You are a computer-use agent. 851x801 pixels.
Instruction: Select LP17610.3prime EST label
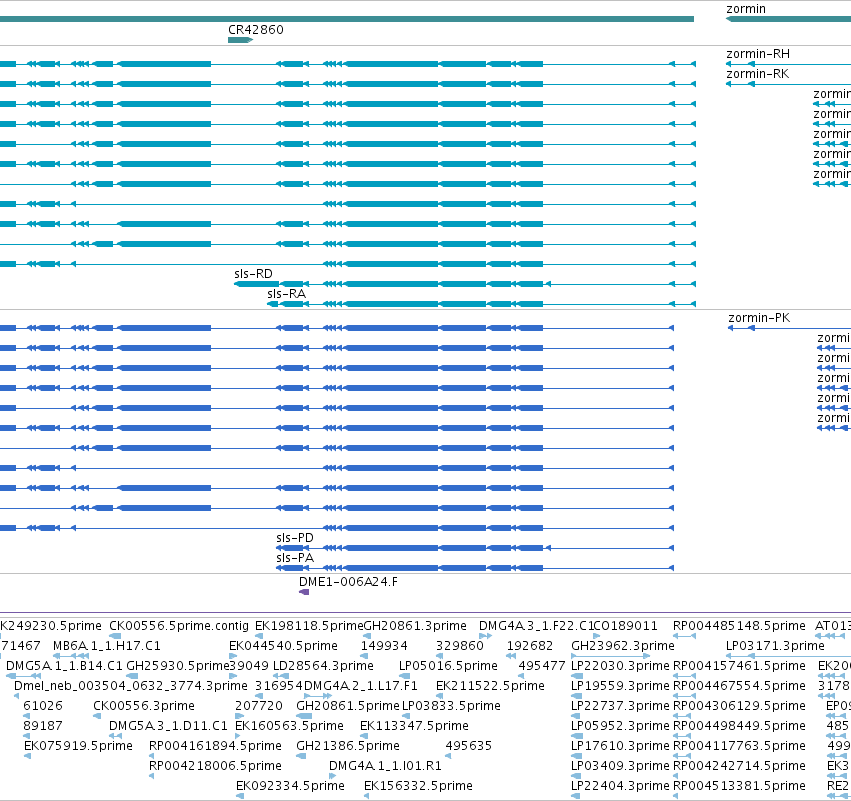[620, 746]
